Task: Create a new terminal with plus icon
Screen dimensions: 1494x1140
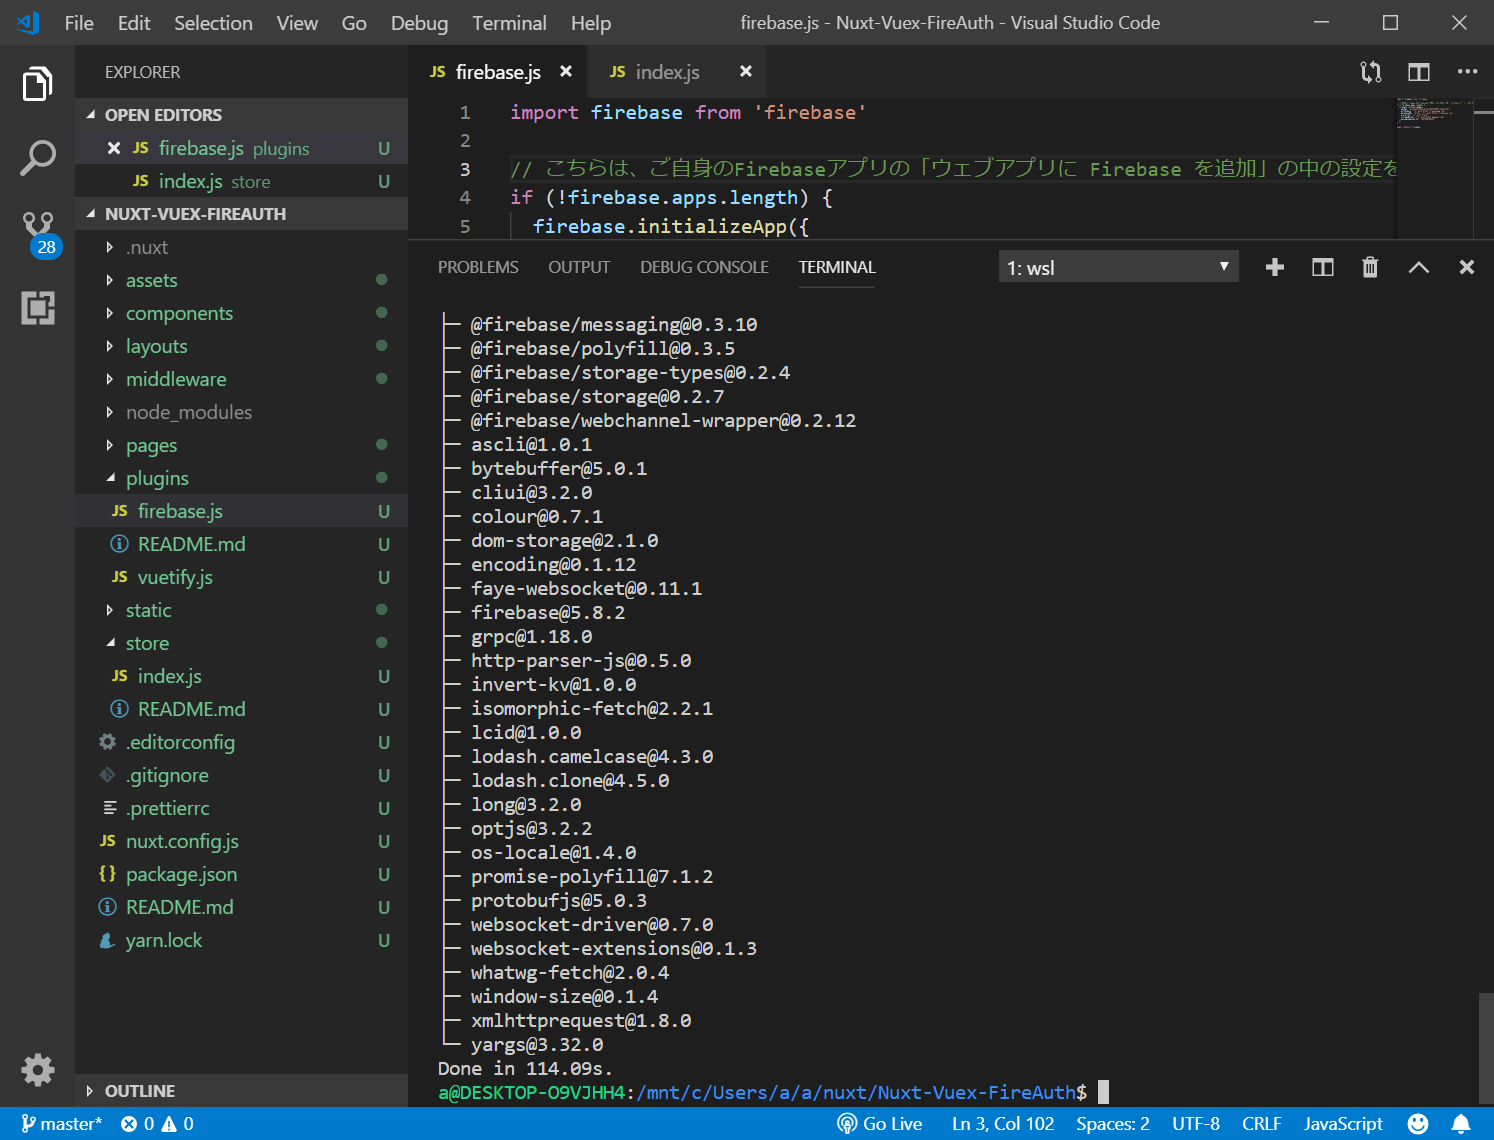Action: [1275, 267]
